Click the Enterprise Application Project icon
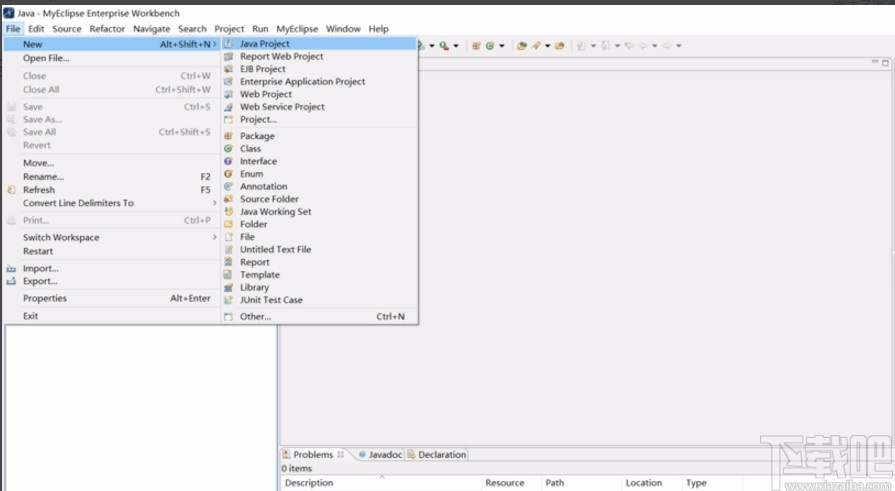The width and height of the screenshot is (895, 491). 228,81
